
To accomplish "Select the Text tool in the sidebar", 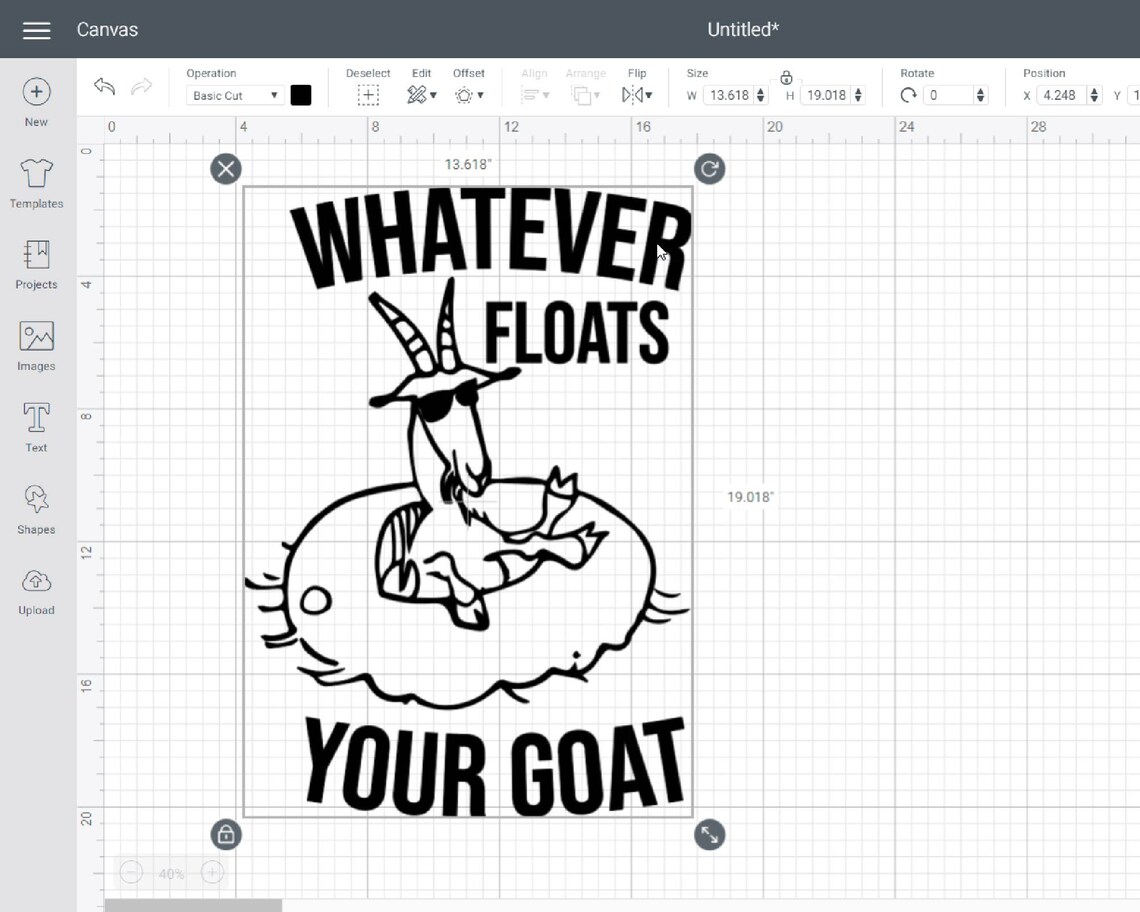I will pos(36,427).
